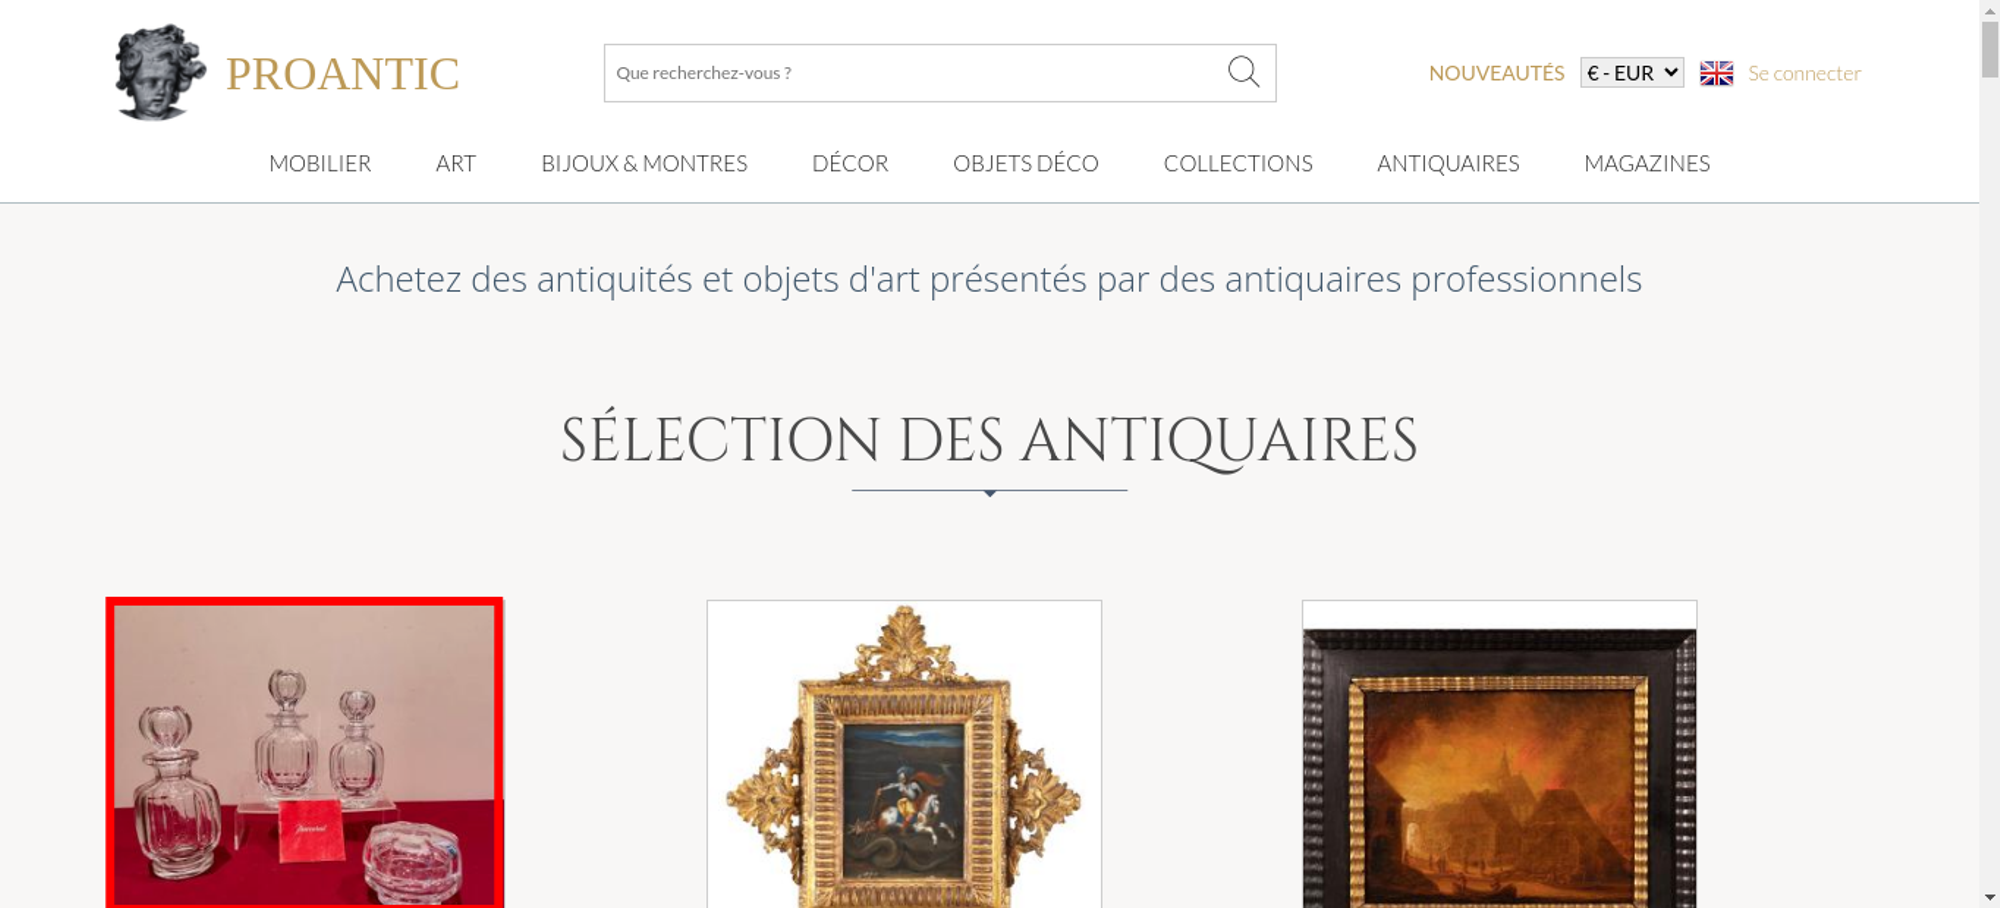This screenshot has width=2000, height=908.
Task: Open the € - EUR currency dropdown
Action: click(1632, 73)
